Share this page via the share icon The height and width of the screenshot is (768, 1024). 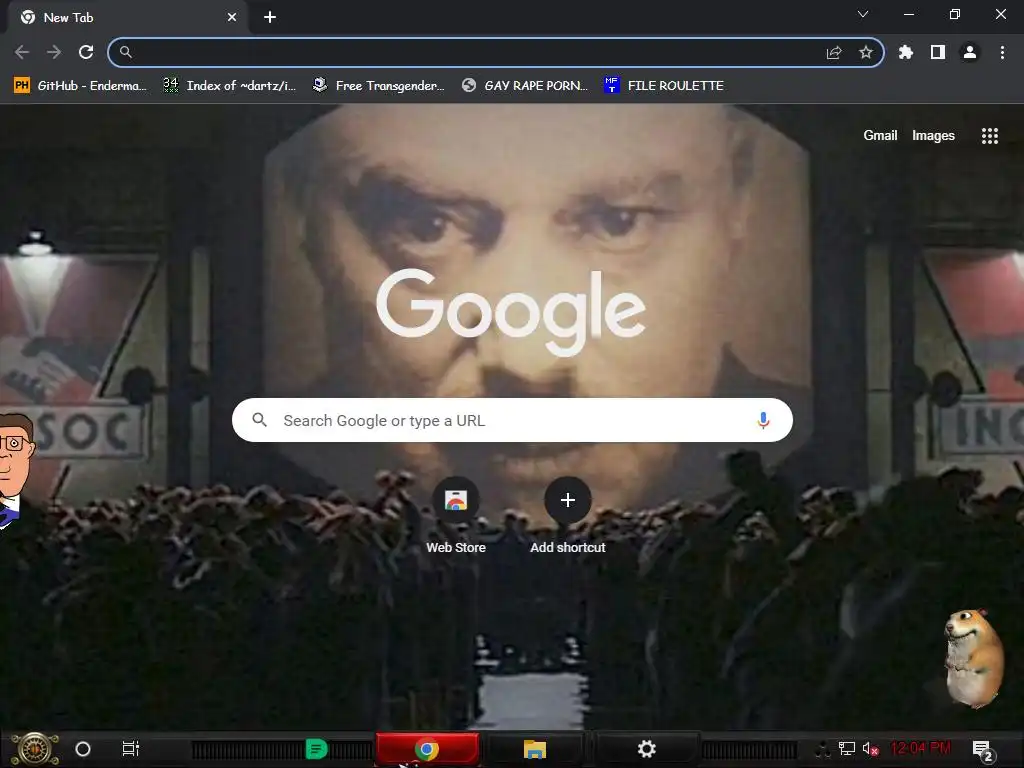click(x=834, y=52)
